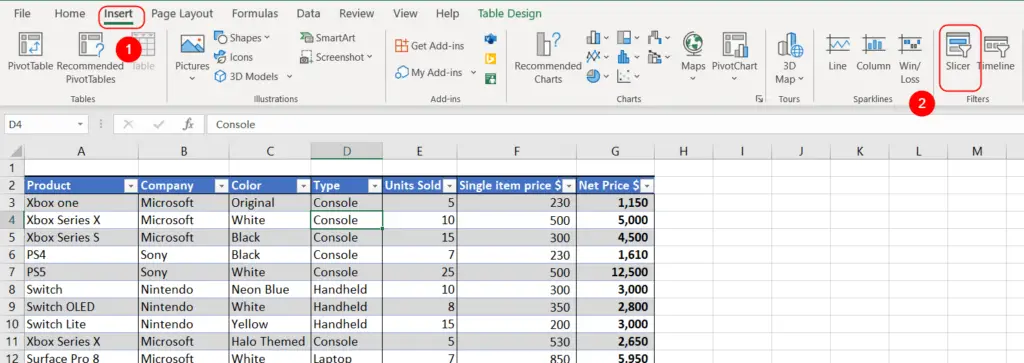Open the Color column filter dropdown
1024x363 pixels.
[303, 186]
